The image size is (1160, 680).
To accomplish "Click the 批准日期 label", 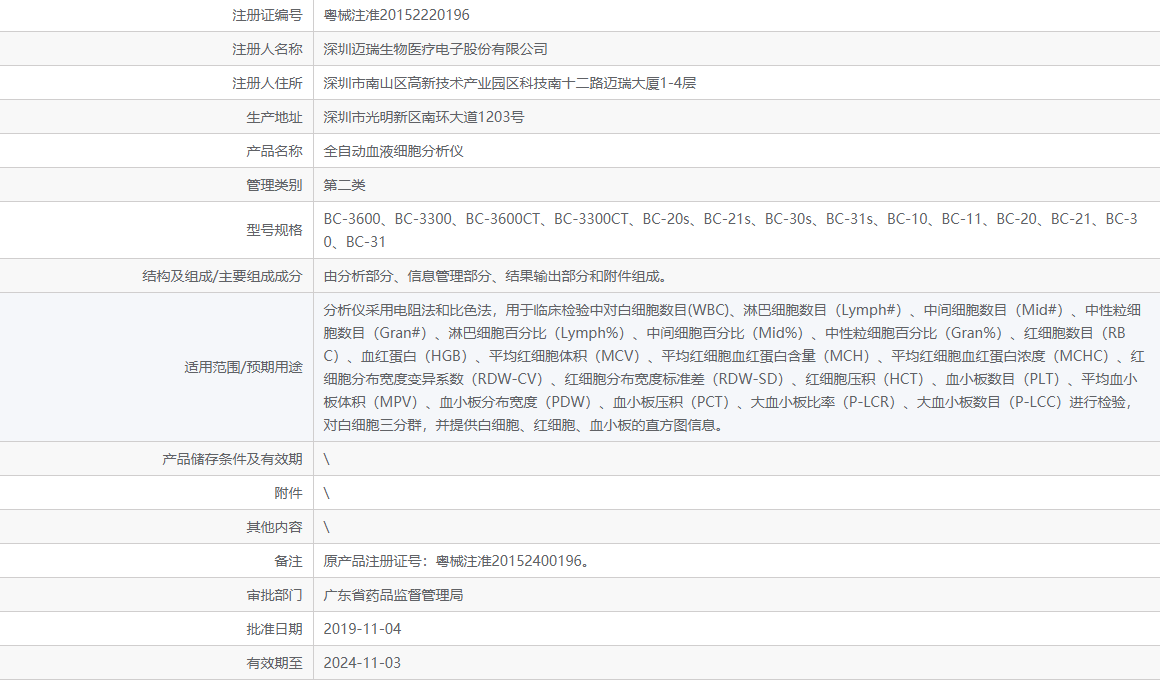I will click(x=274, y=629).
